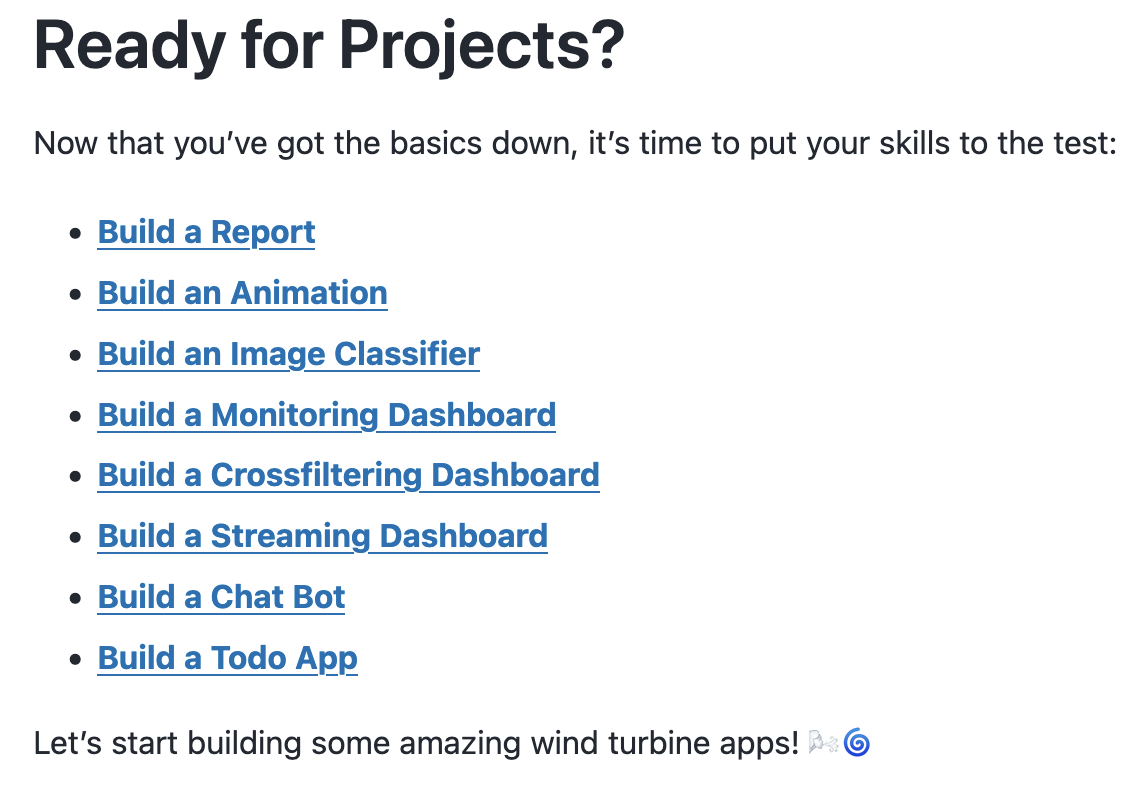Go to Build an Image Classifier
The image size is (1136, 794).
[x=288, y=354]
